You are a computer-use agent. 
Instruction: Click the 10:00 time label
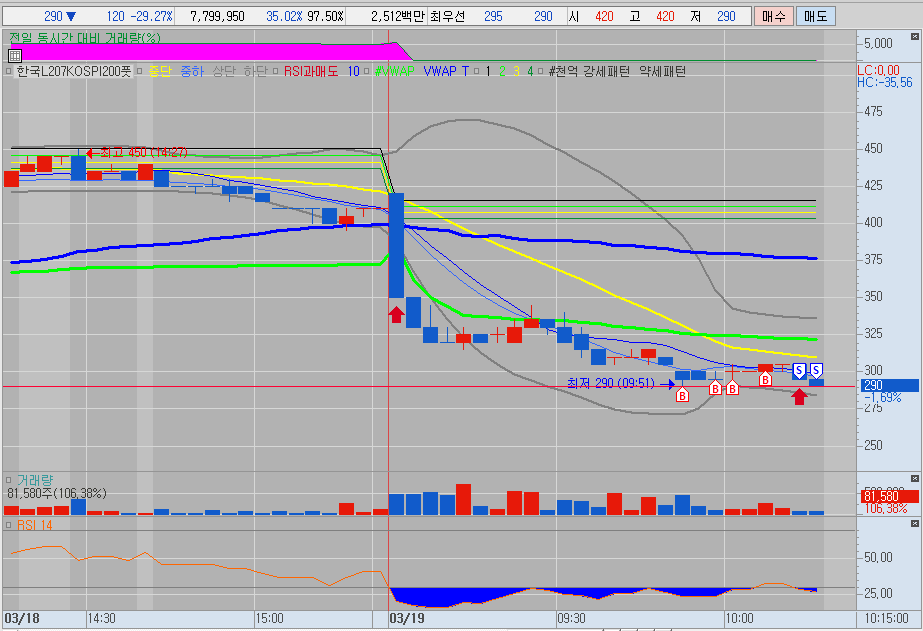(739, 619)
